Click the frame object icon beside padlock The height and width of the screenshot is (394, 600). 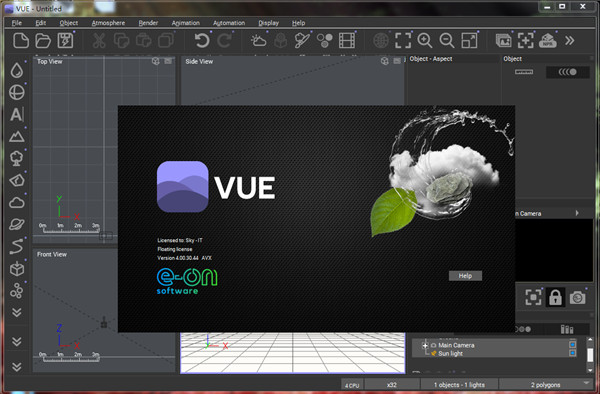click(533, 297)
